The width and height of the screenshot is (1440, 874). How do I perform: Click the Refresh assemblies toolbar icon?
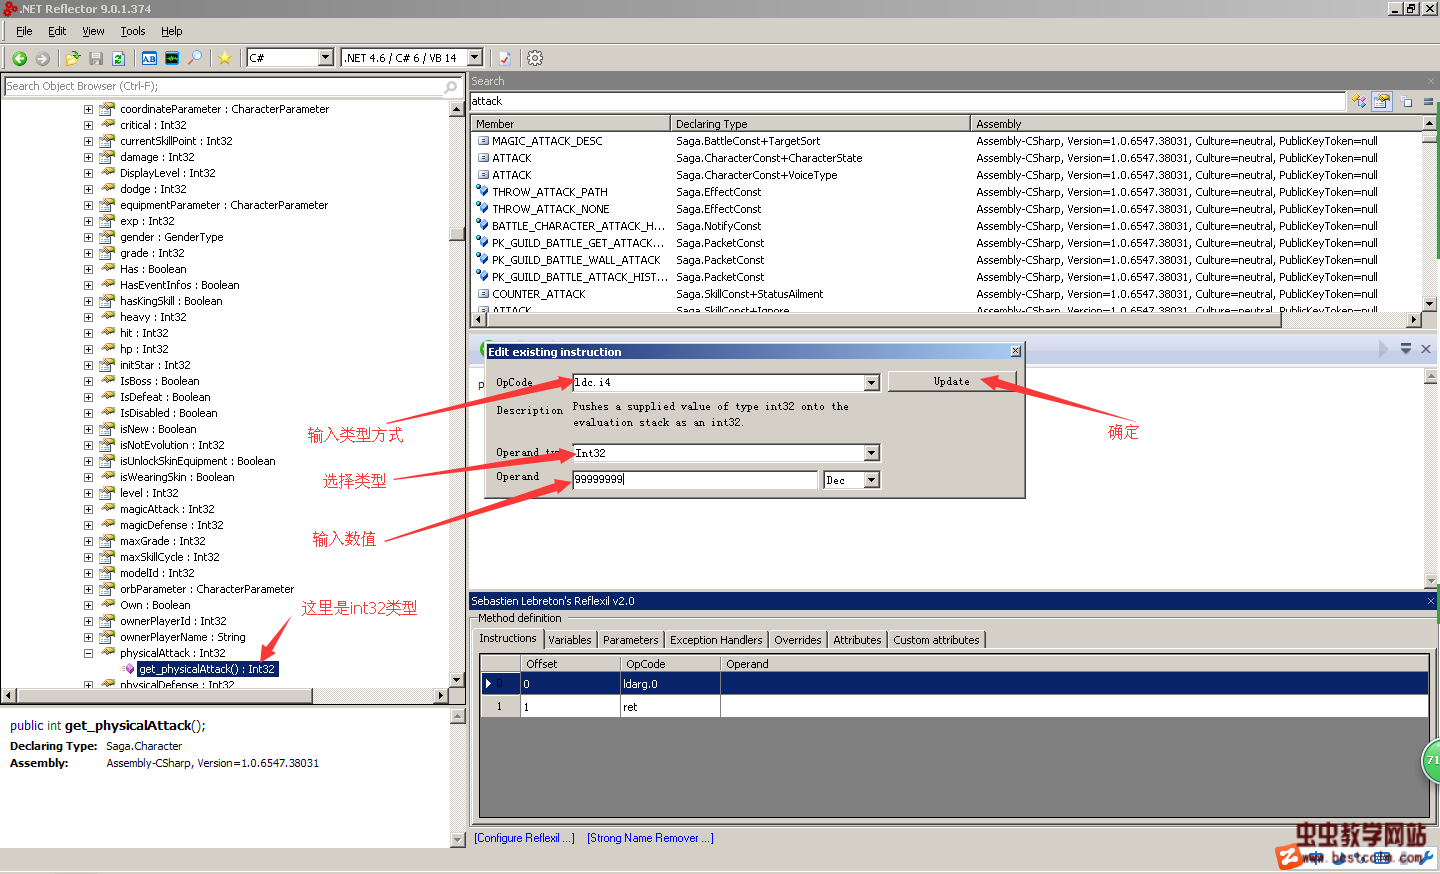pyautogui.click(x=118, y=58)
